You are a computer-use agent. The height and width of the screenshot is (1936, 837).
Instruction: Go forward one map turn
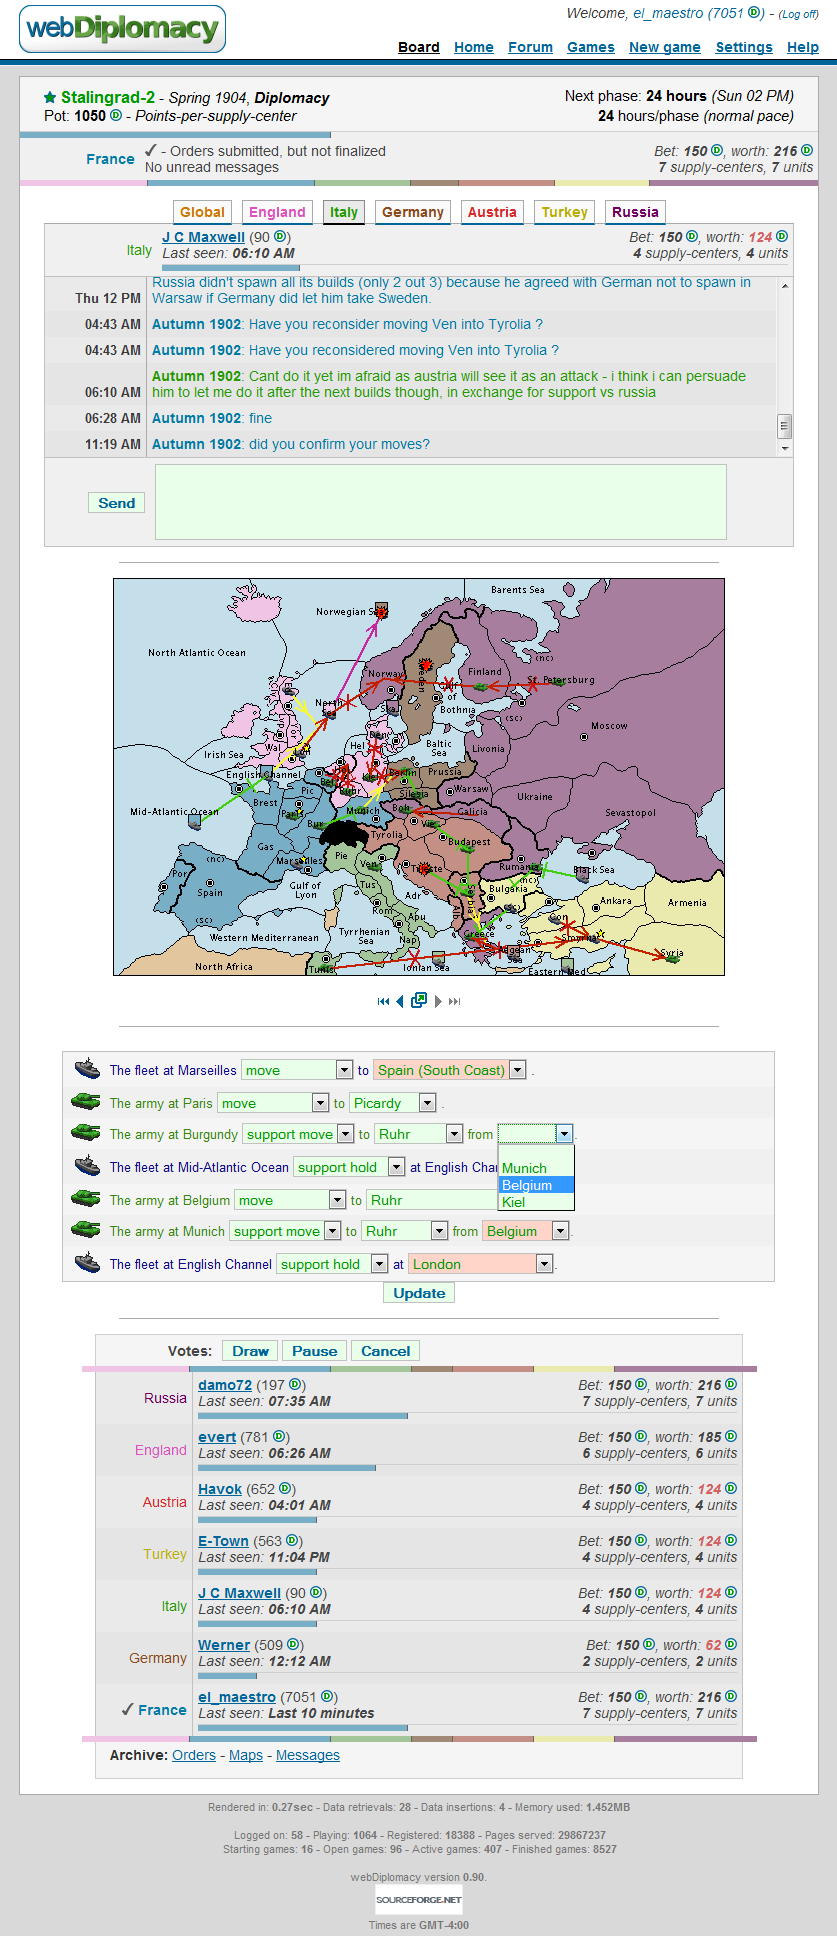tap(438, 1001)
